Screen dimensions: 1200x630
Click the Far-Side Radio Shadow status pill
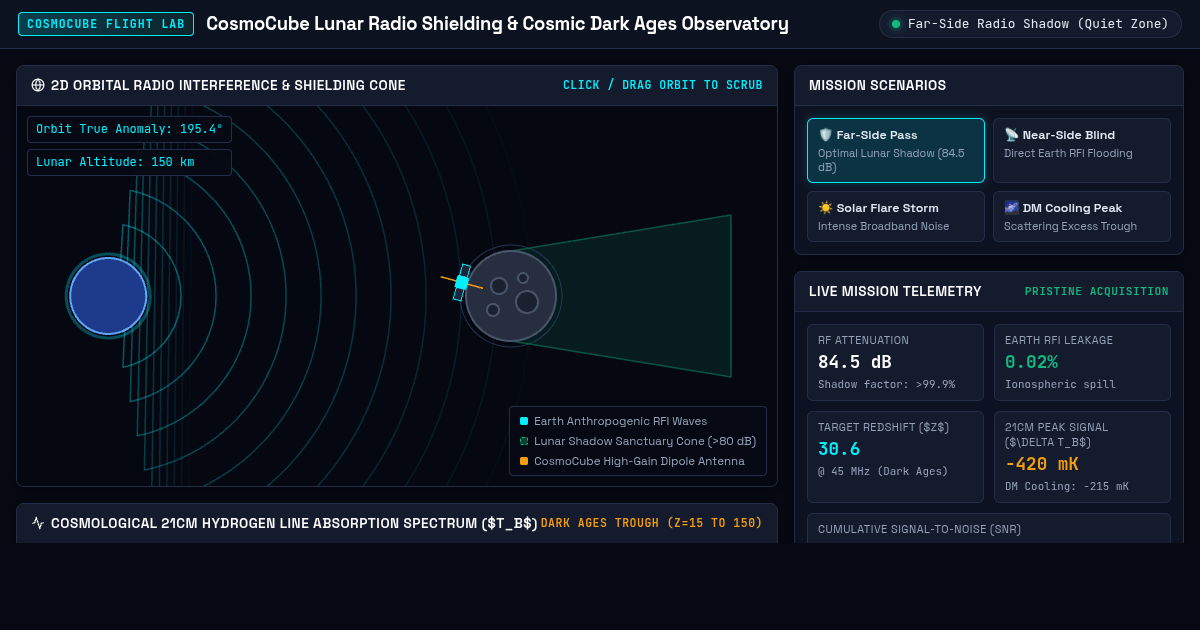1030,24
